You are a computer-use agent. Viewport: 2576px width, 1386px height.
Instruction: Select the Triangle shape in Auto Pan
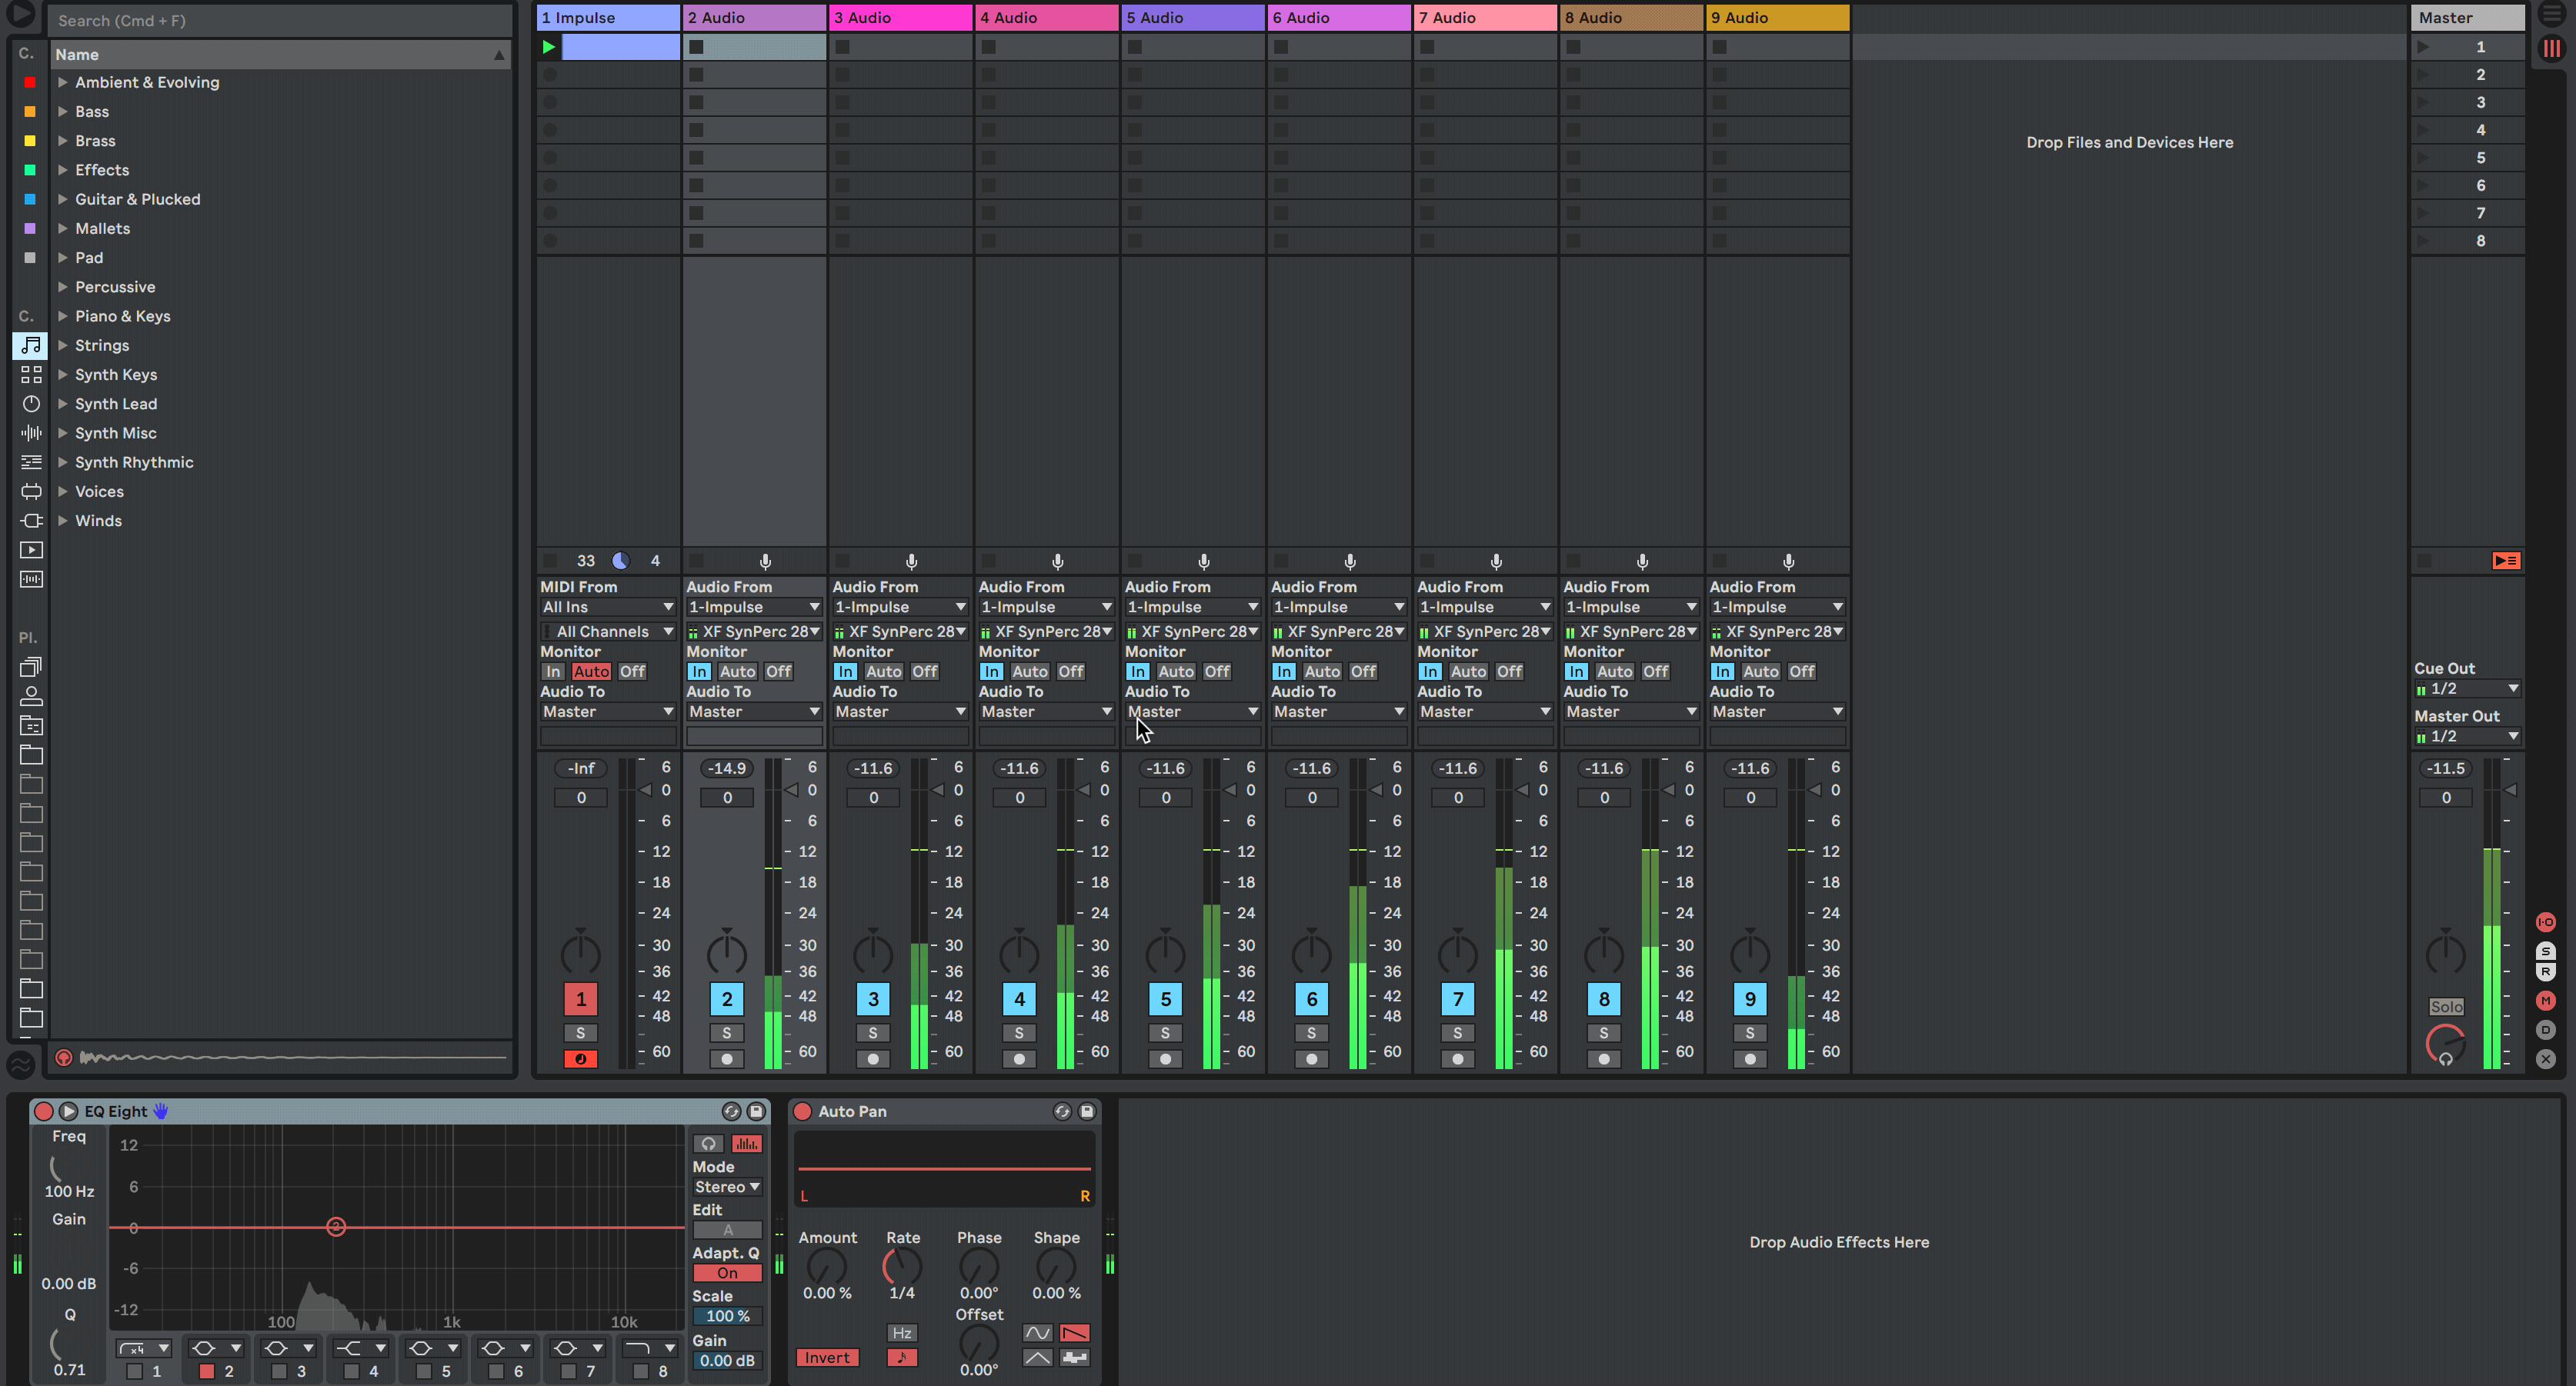pos(1037,1358)
